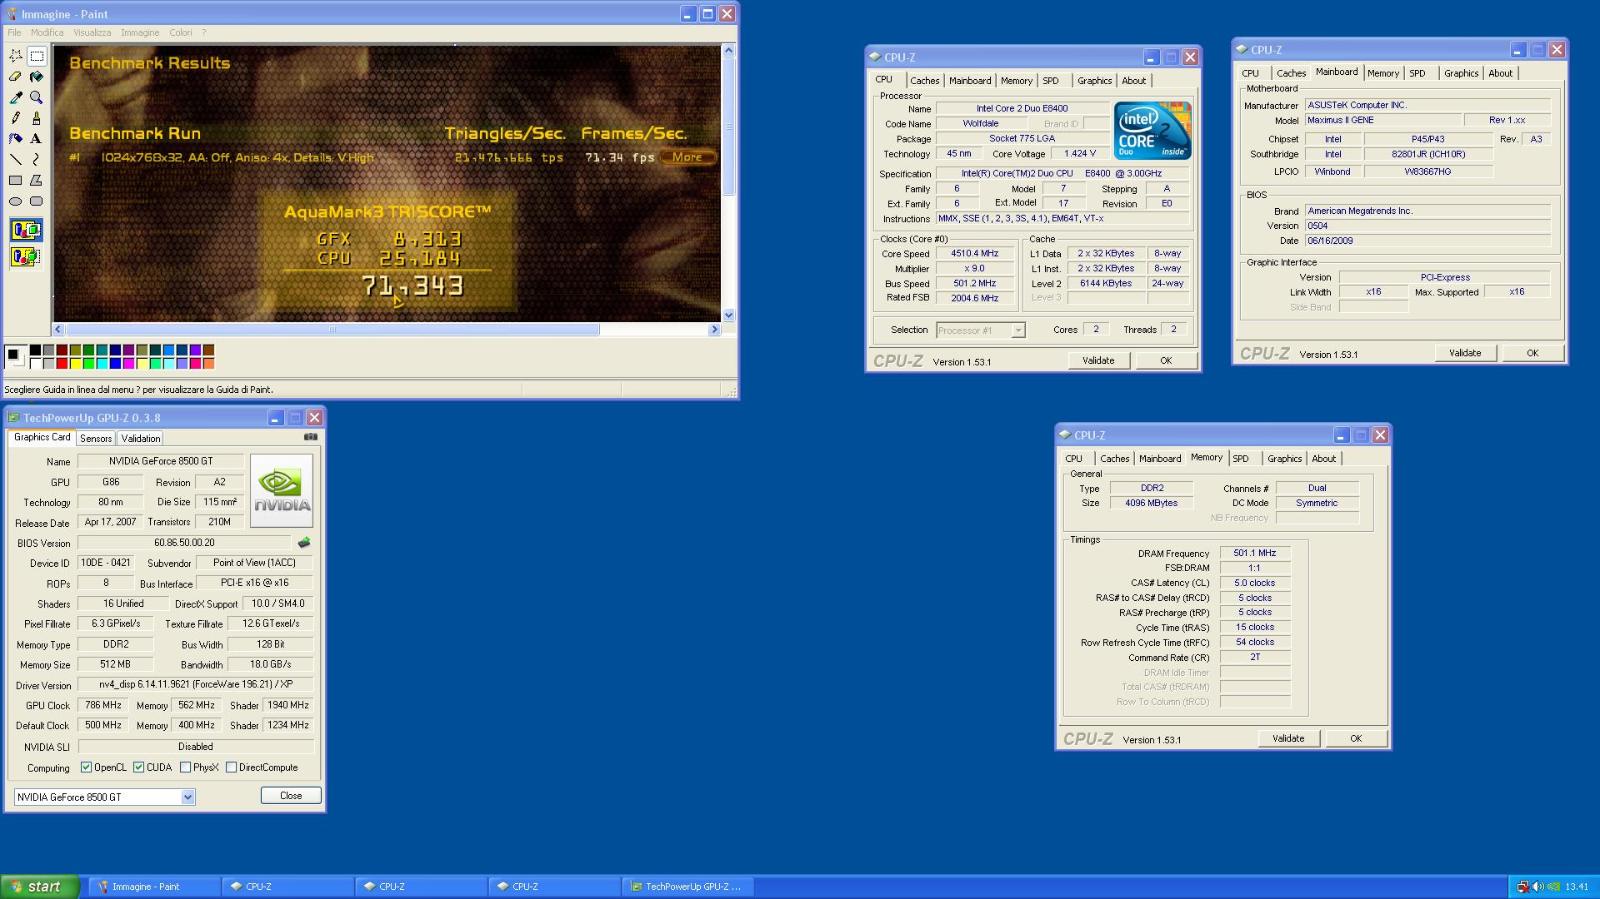The height and width of the screenshot is (899, 1600).
Task: Select the rectangular Select tool in Paint
Action: click(x=36, y=56)
